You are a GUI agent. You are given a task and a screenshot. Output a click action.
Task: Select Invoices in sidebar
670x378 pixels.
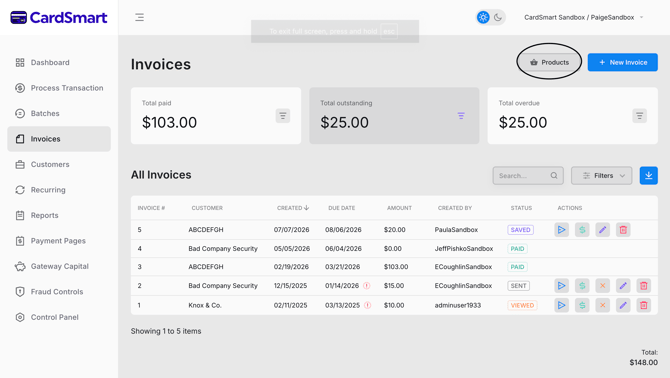(59, 139)
